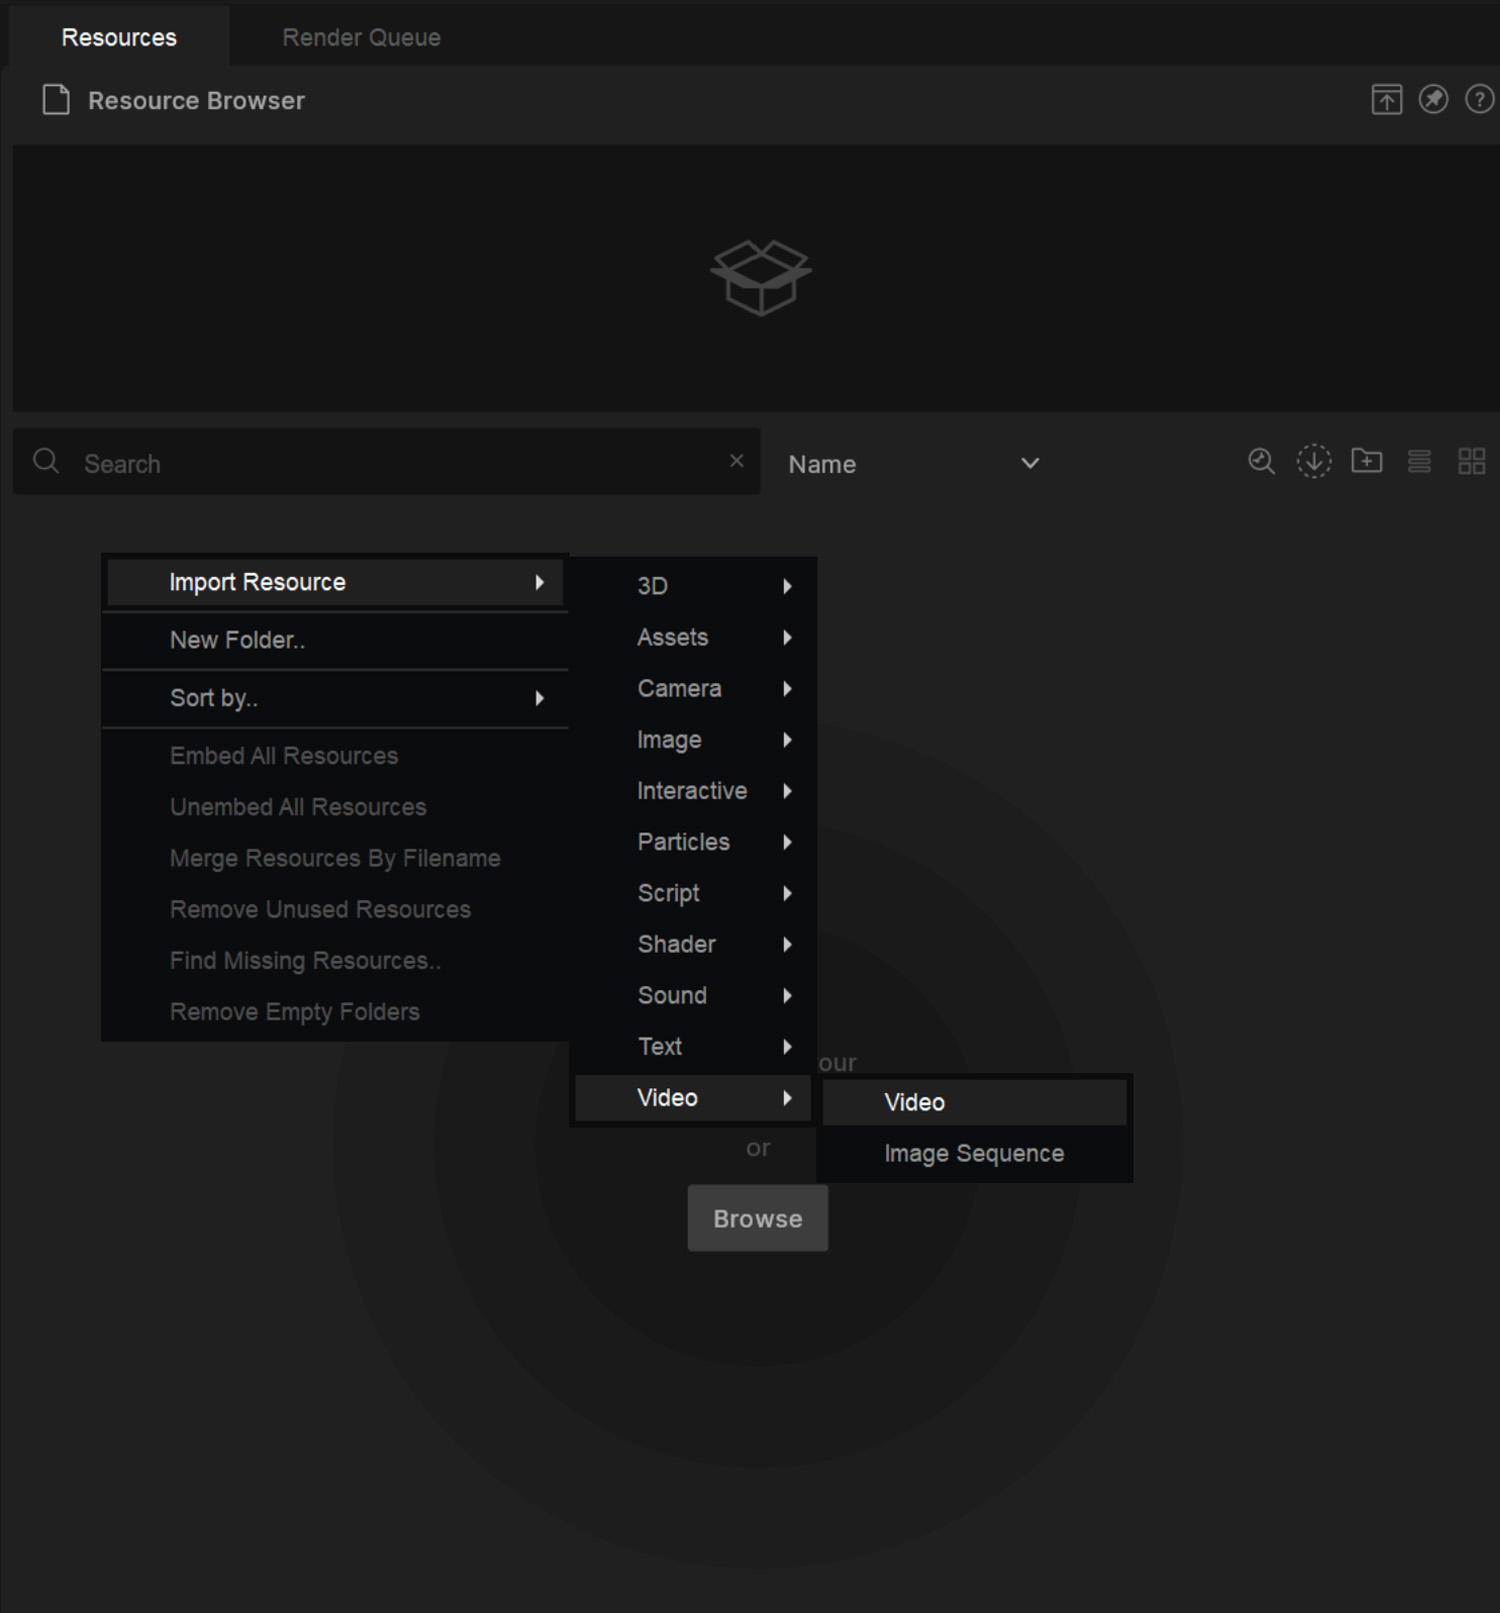
Task: Expand the 3D import submenu
Action: click(x=693, y=586)
